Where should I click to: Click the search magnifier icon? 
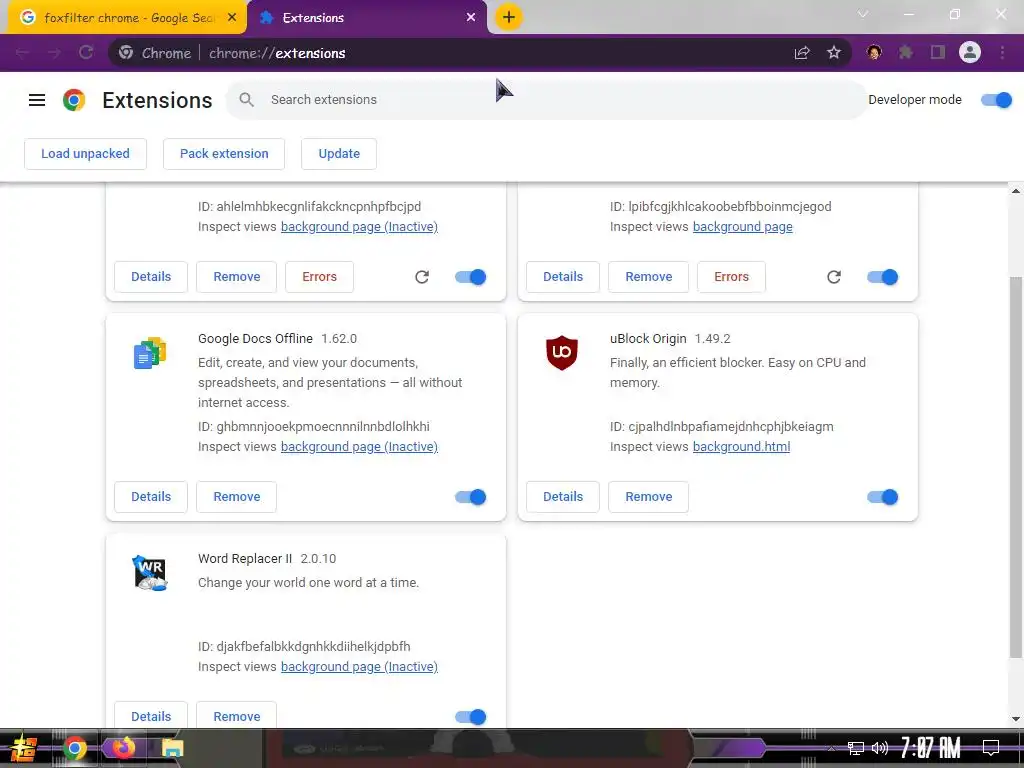pyautogui.click(x=246, y=99)
